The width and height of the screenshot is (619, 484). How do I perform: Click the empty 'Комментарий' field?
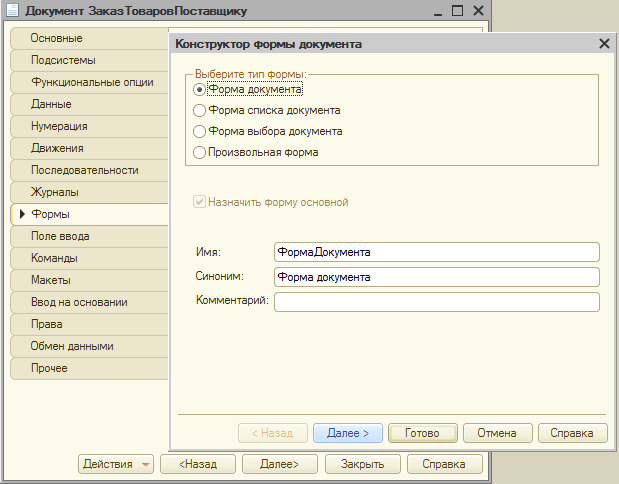click(436, 302)
